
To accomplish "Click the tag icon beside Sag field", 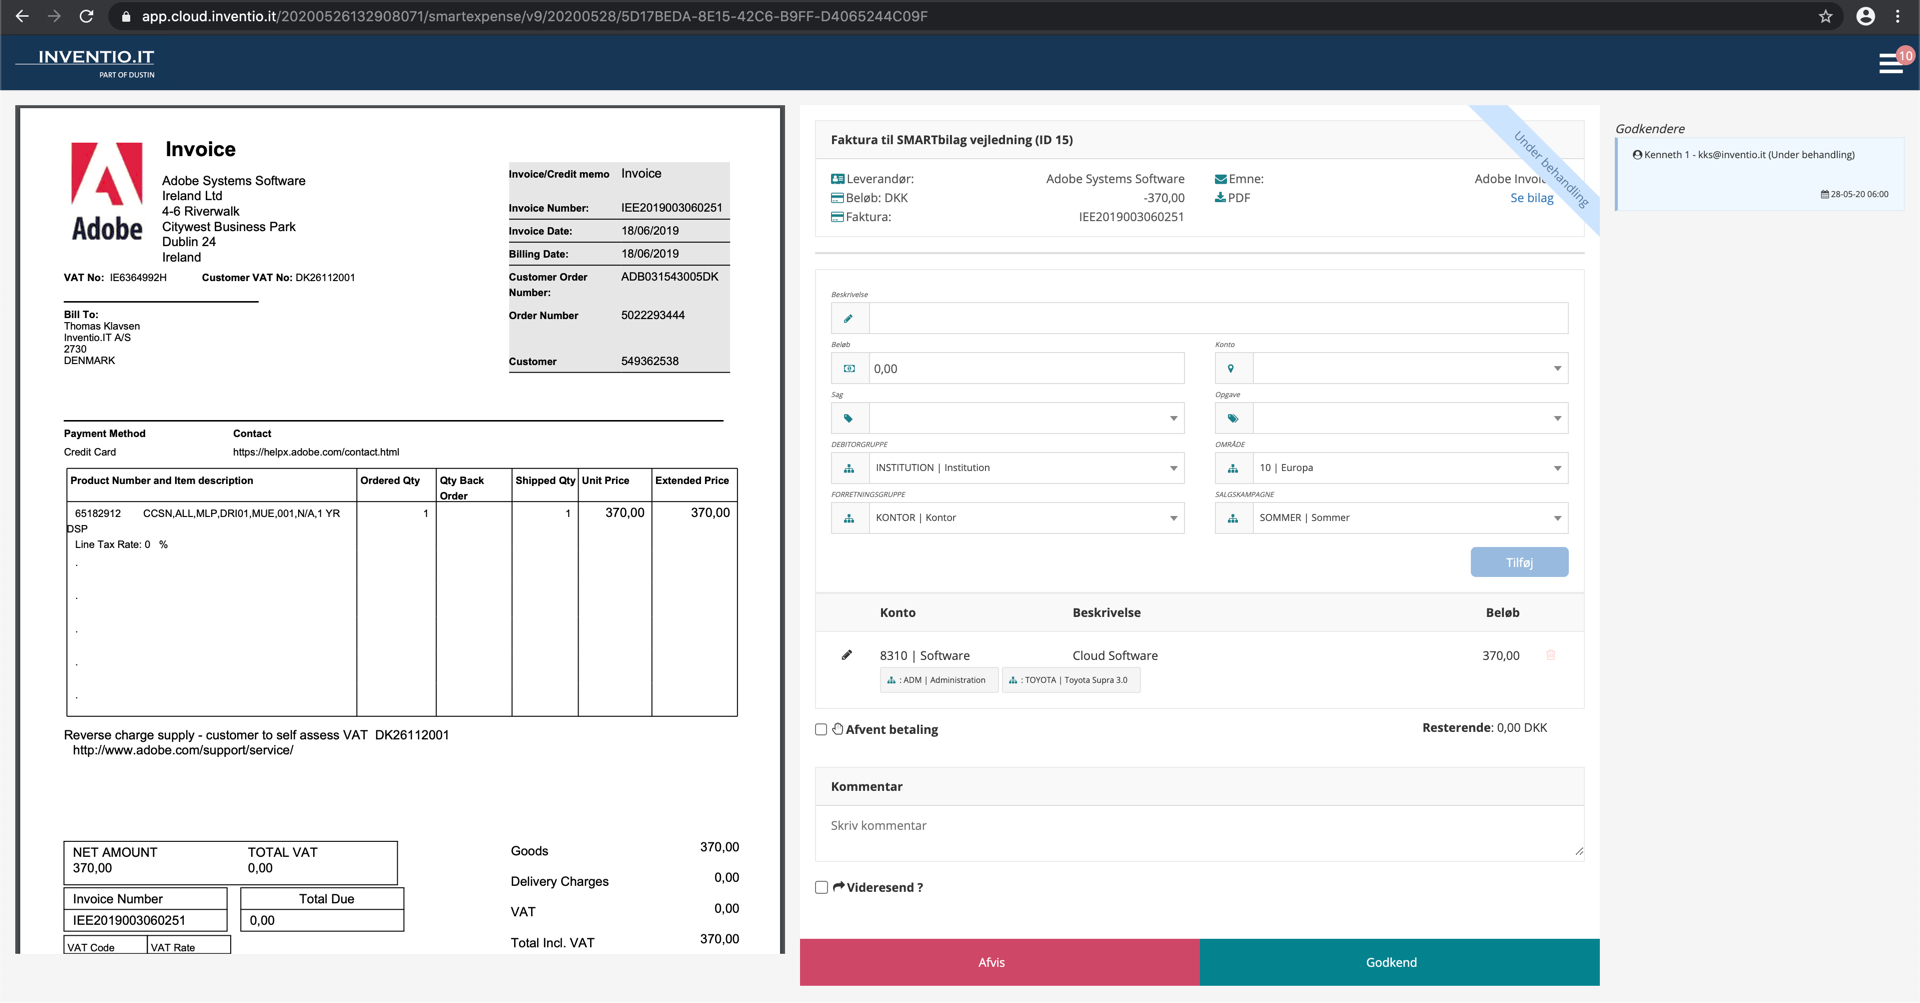I will (849, 418).
